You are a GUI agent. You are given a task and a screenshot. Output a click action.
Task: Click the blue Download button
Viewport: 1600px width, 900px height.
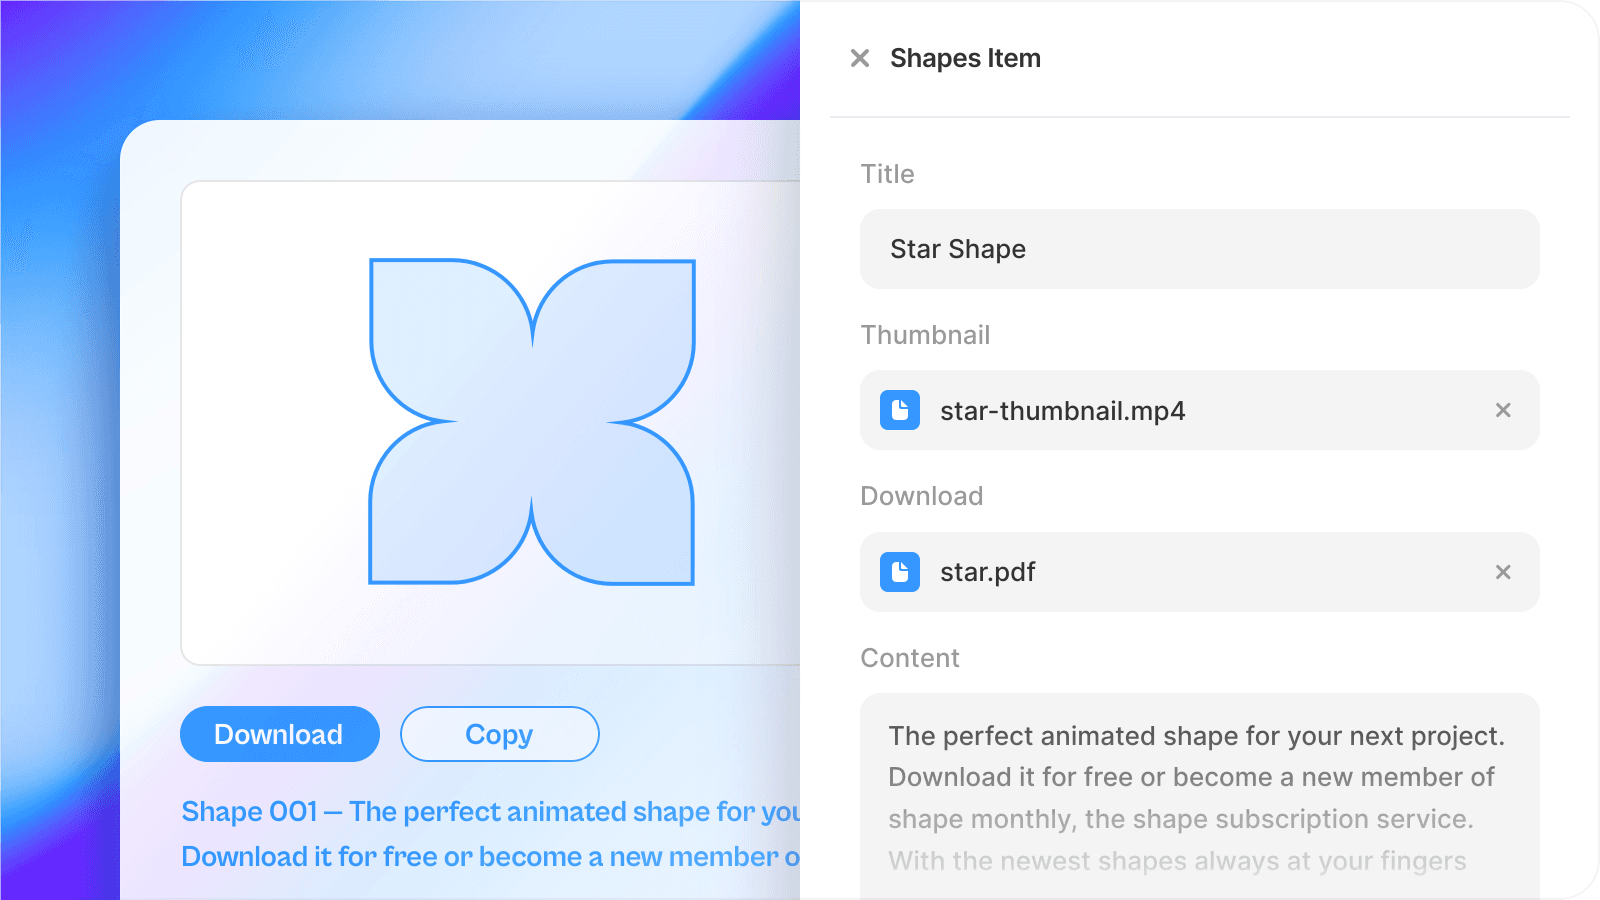point(280,734)
